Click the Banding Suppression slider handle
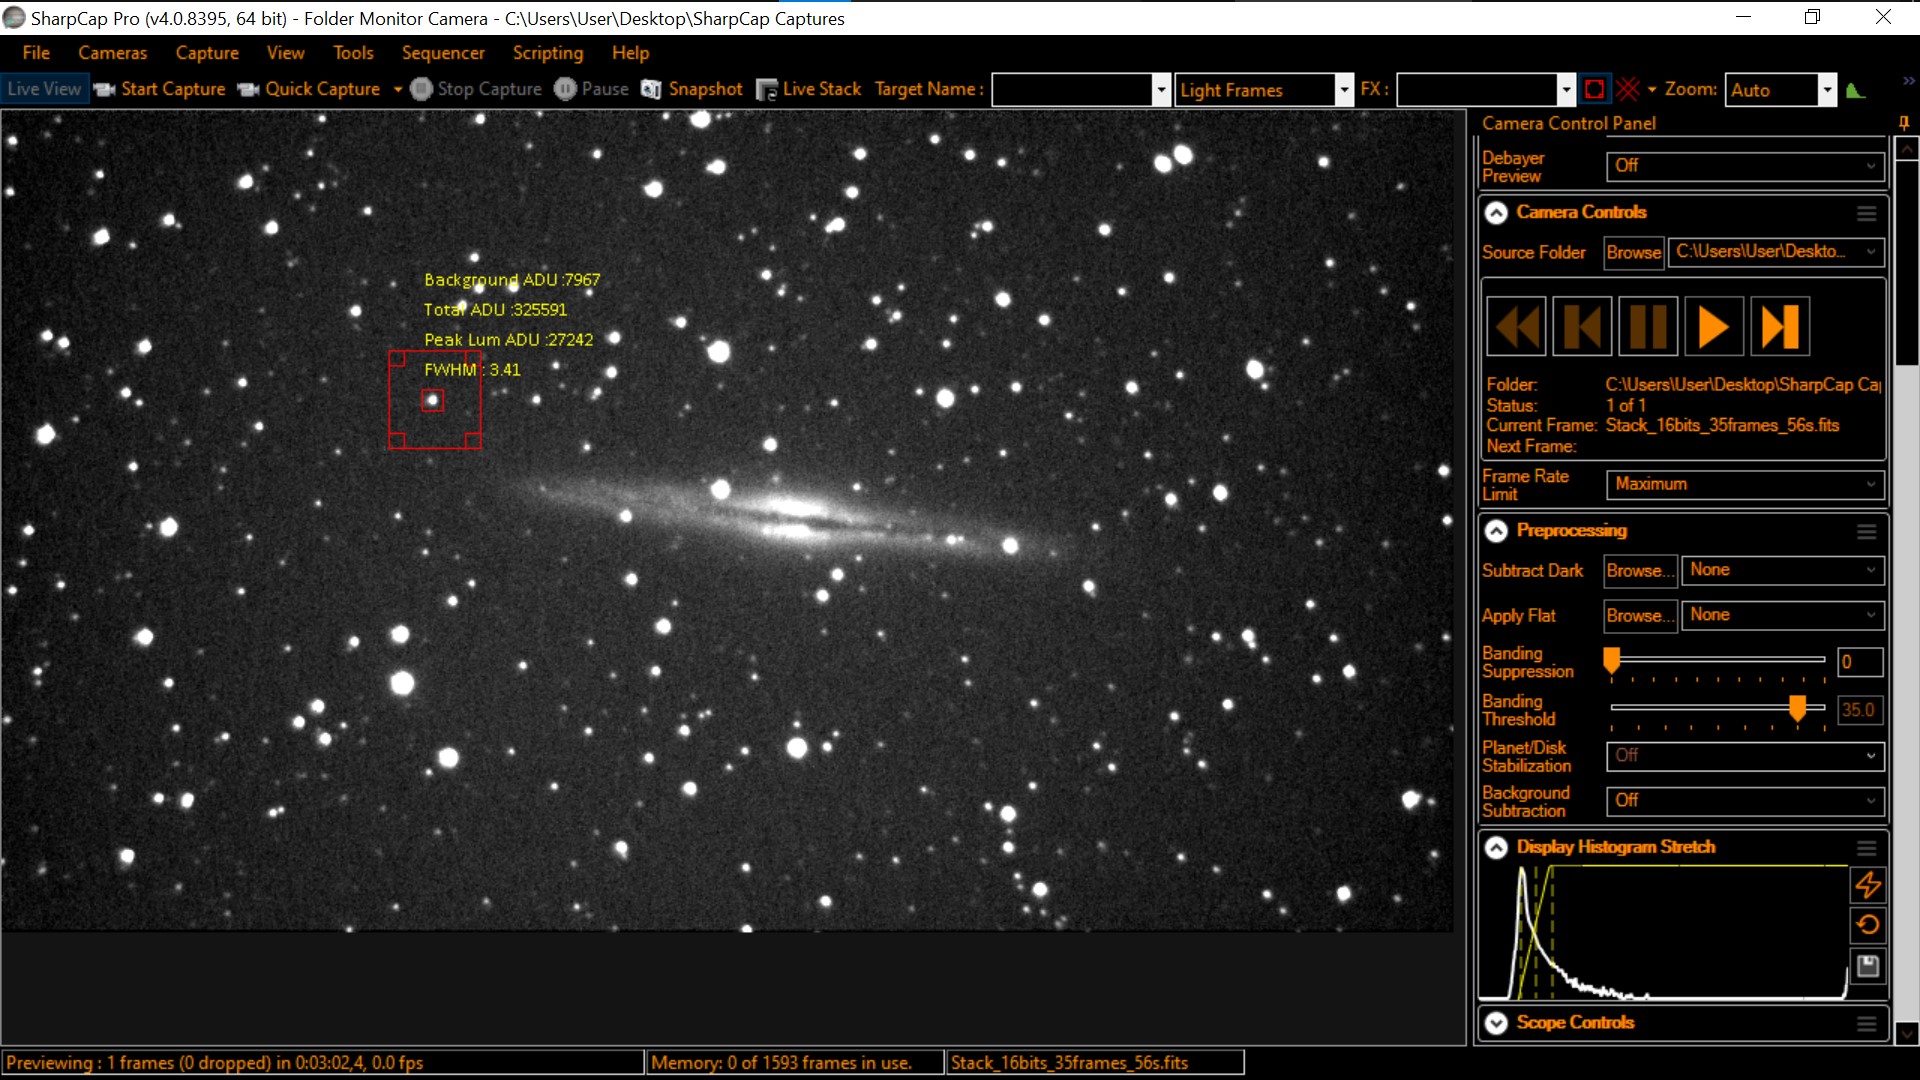The height and width of the screenshot is (1080, 1920). pos(1612,661)
